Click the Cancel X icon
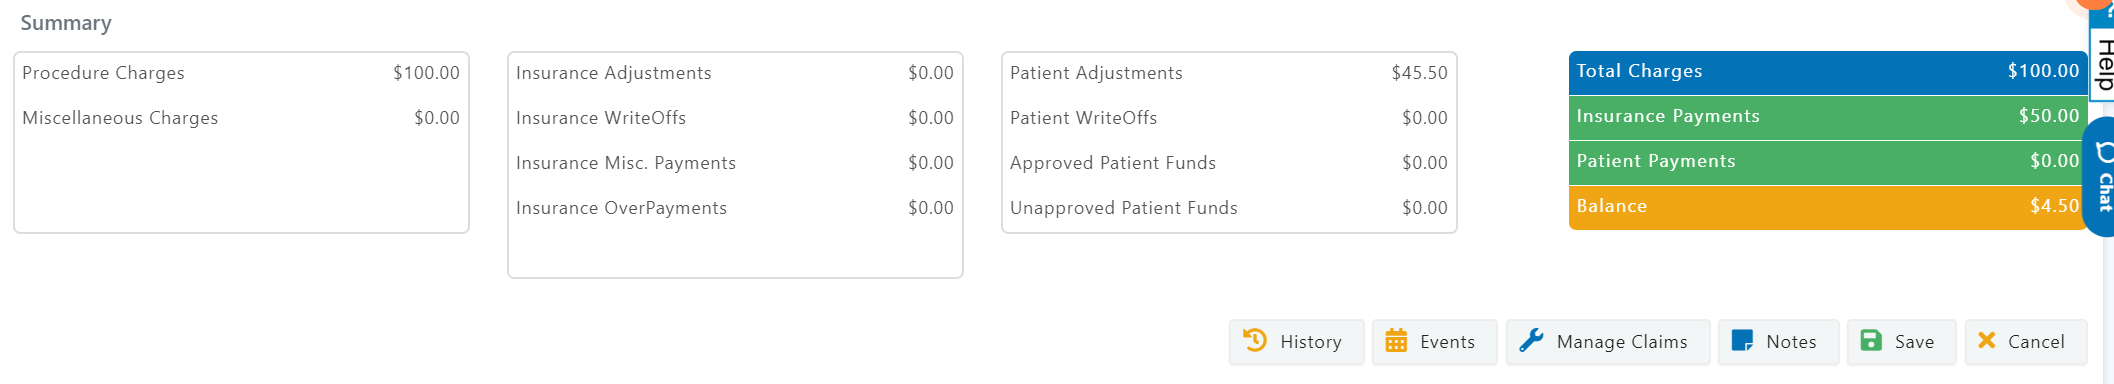2114x384 pixels. [x=1987, y=341]
